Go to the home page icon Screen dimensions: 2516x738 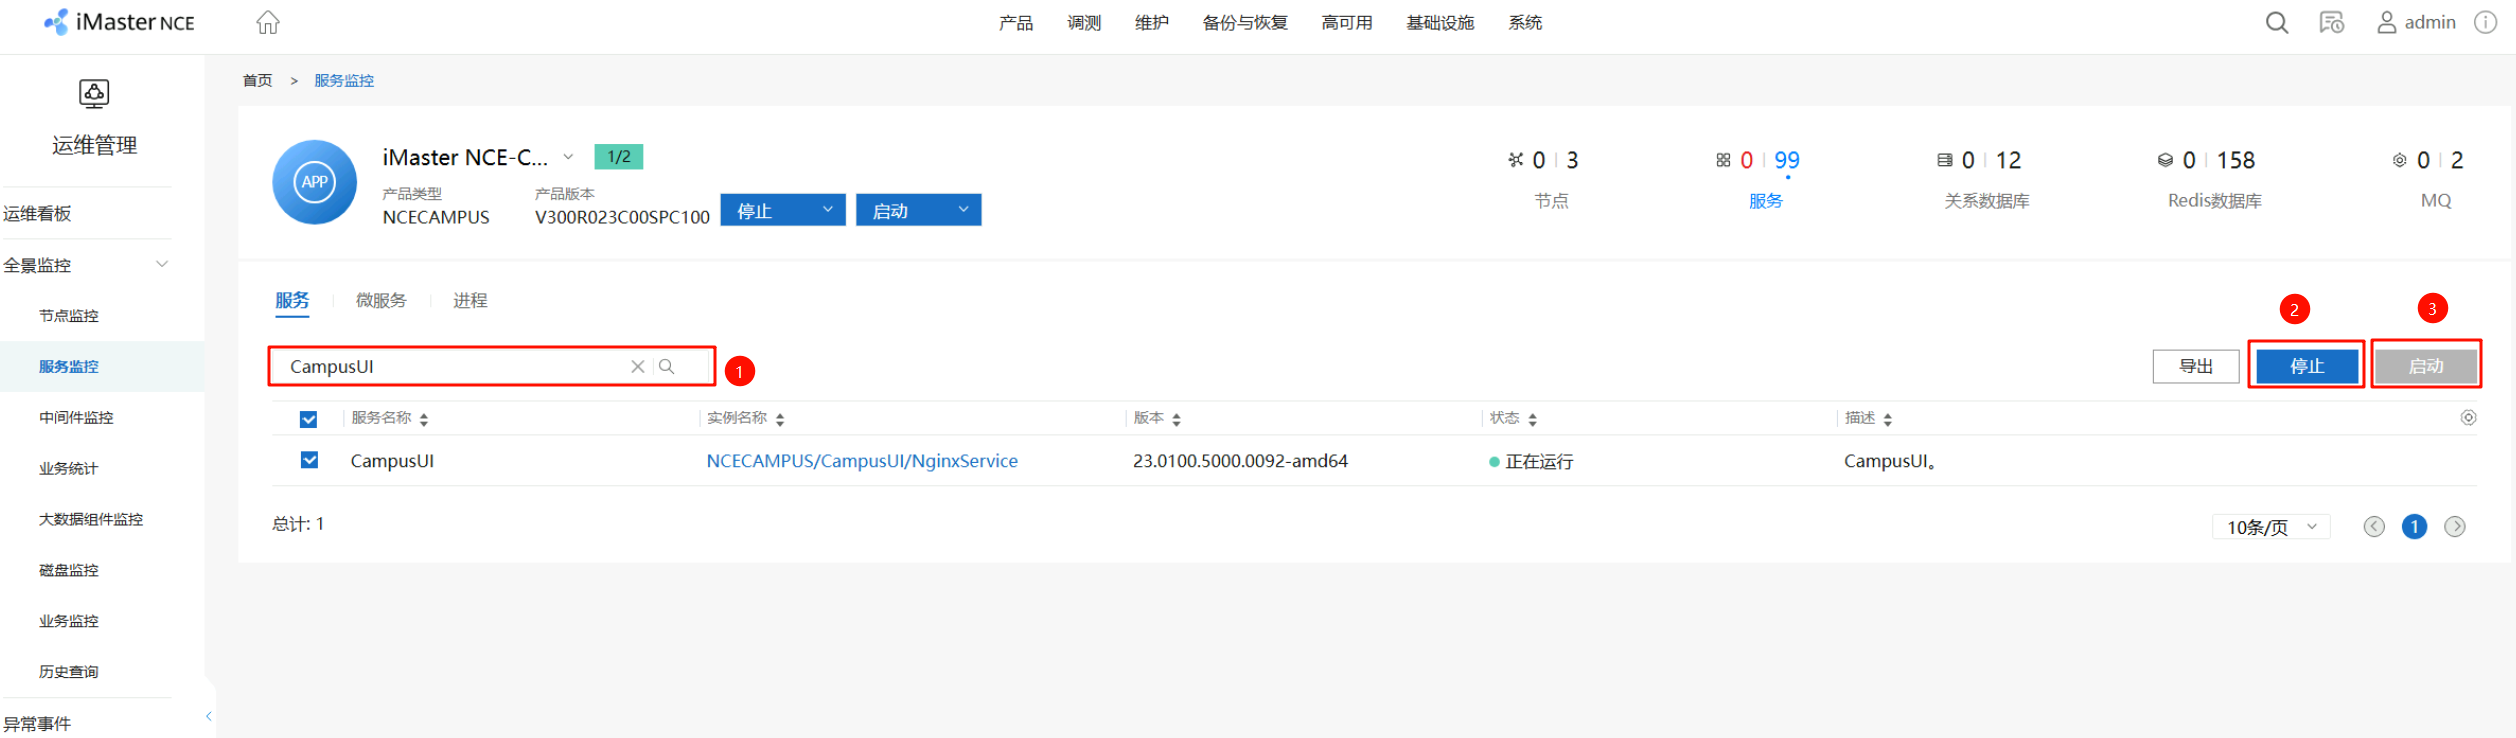click(x=268, y=22)
